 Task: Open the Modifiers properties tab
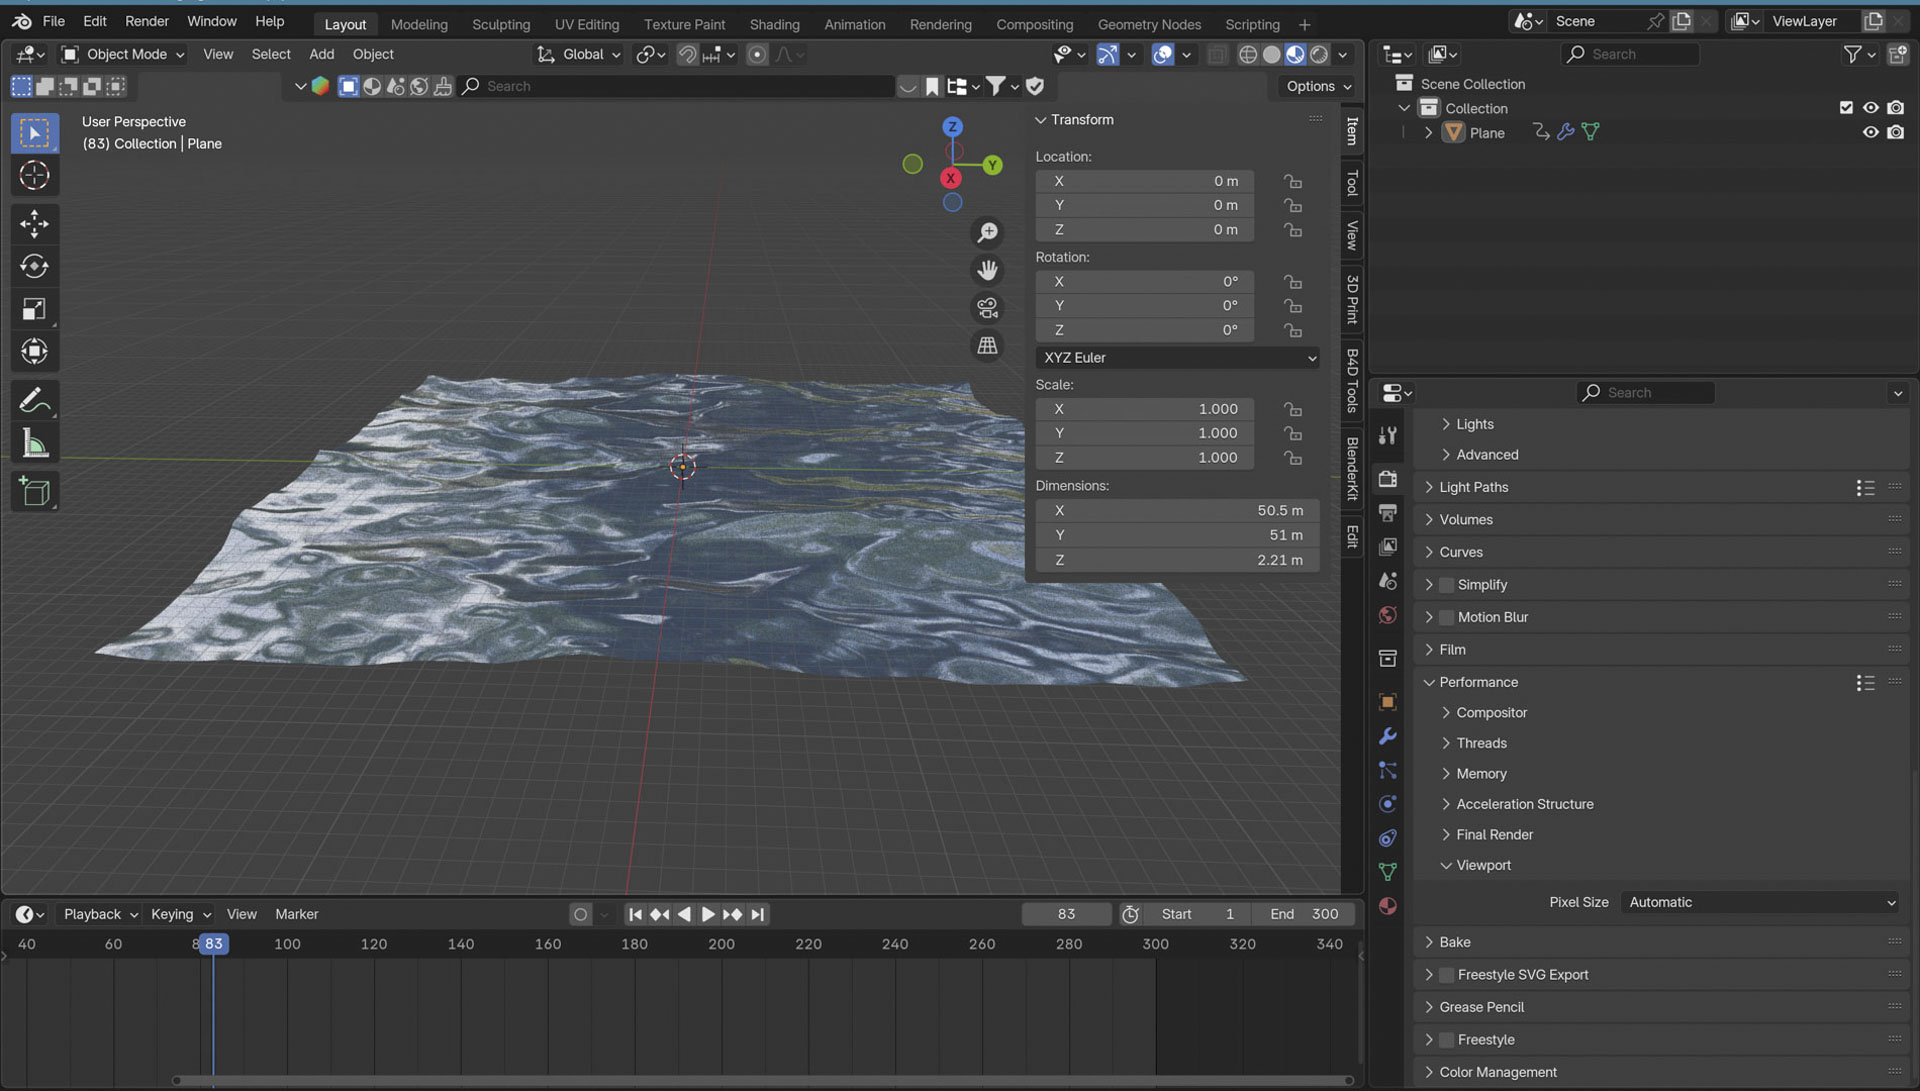tap(1388, 736)
